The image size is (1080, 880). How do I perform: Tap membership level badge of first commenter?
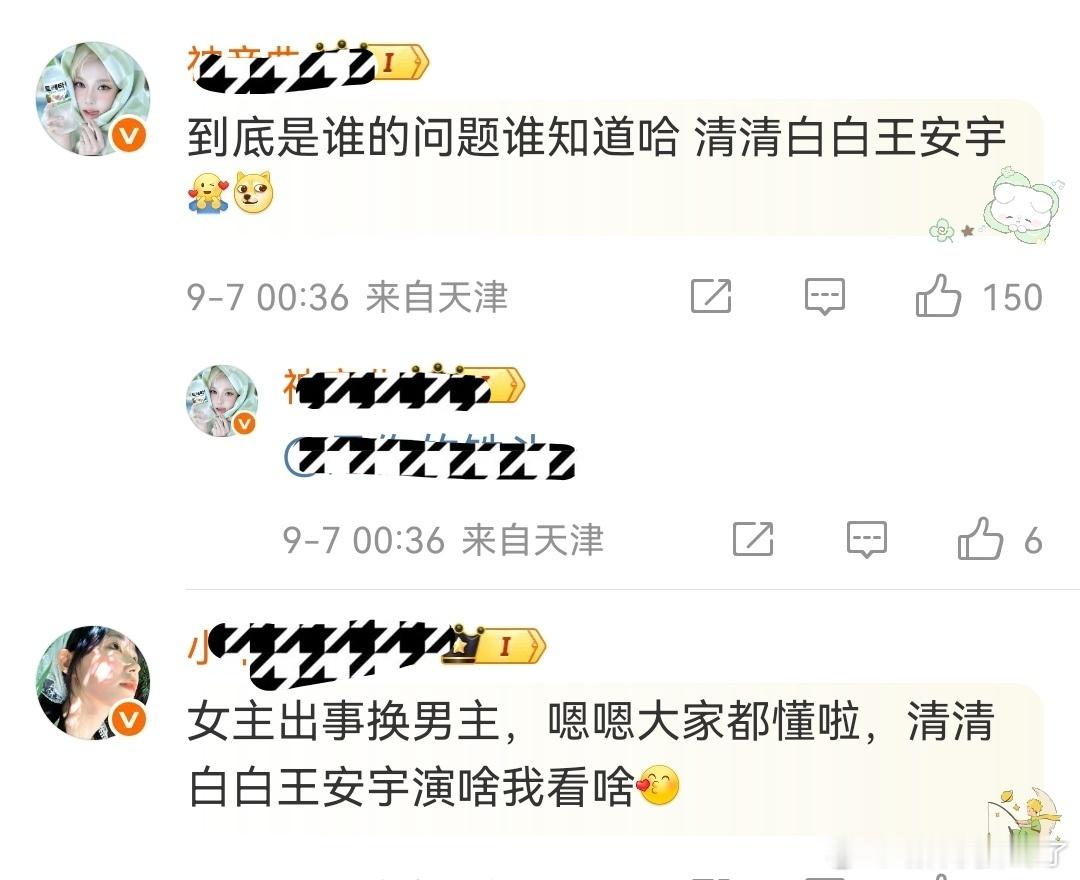[x=401, y=63]
